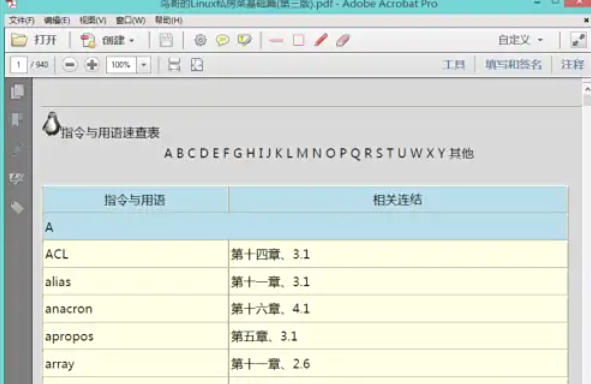Screen dimensions: 591x384
Task: Open the 帮助(H) menu
Action: 169,20
